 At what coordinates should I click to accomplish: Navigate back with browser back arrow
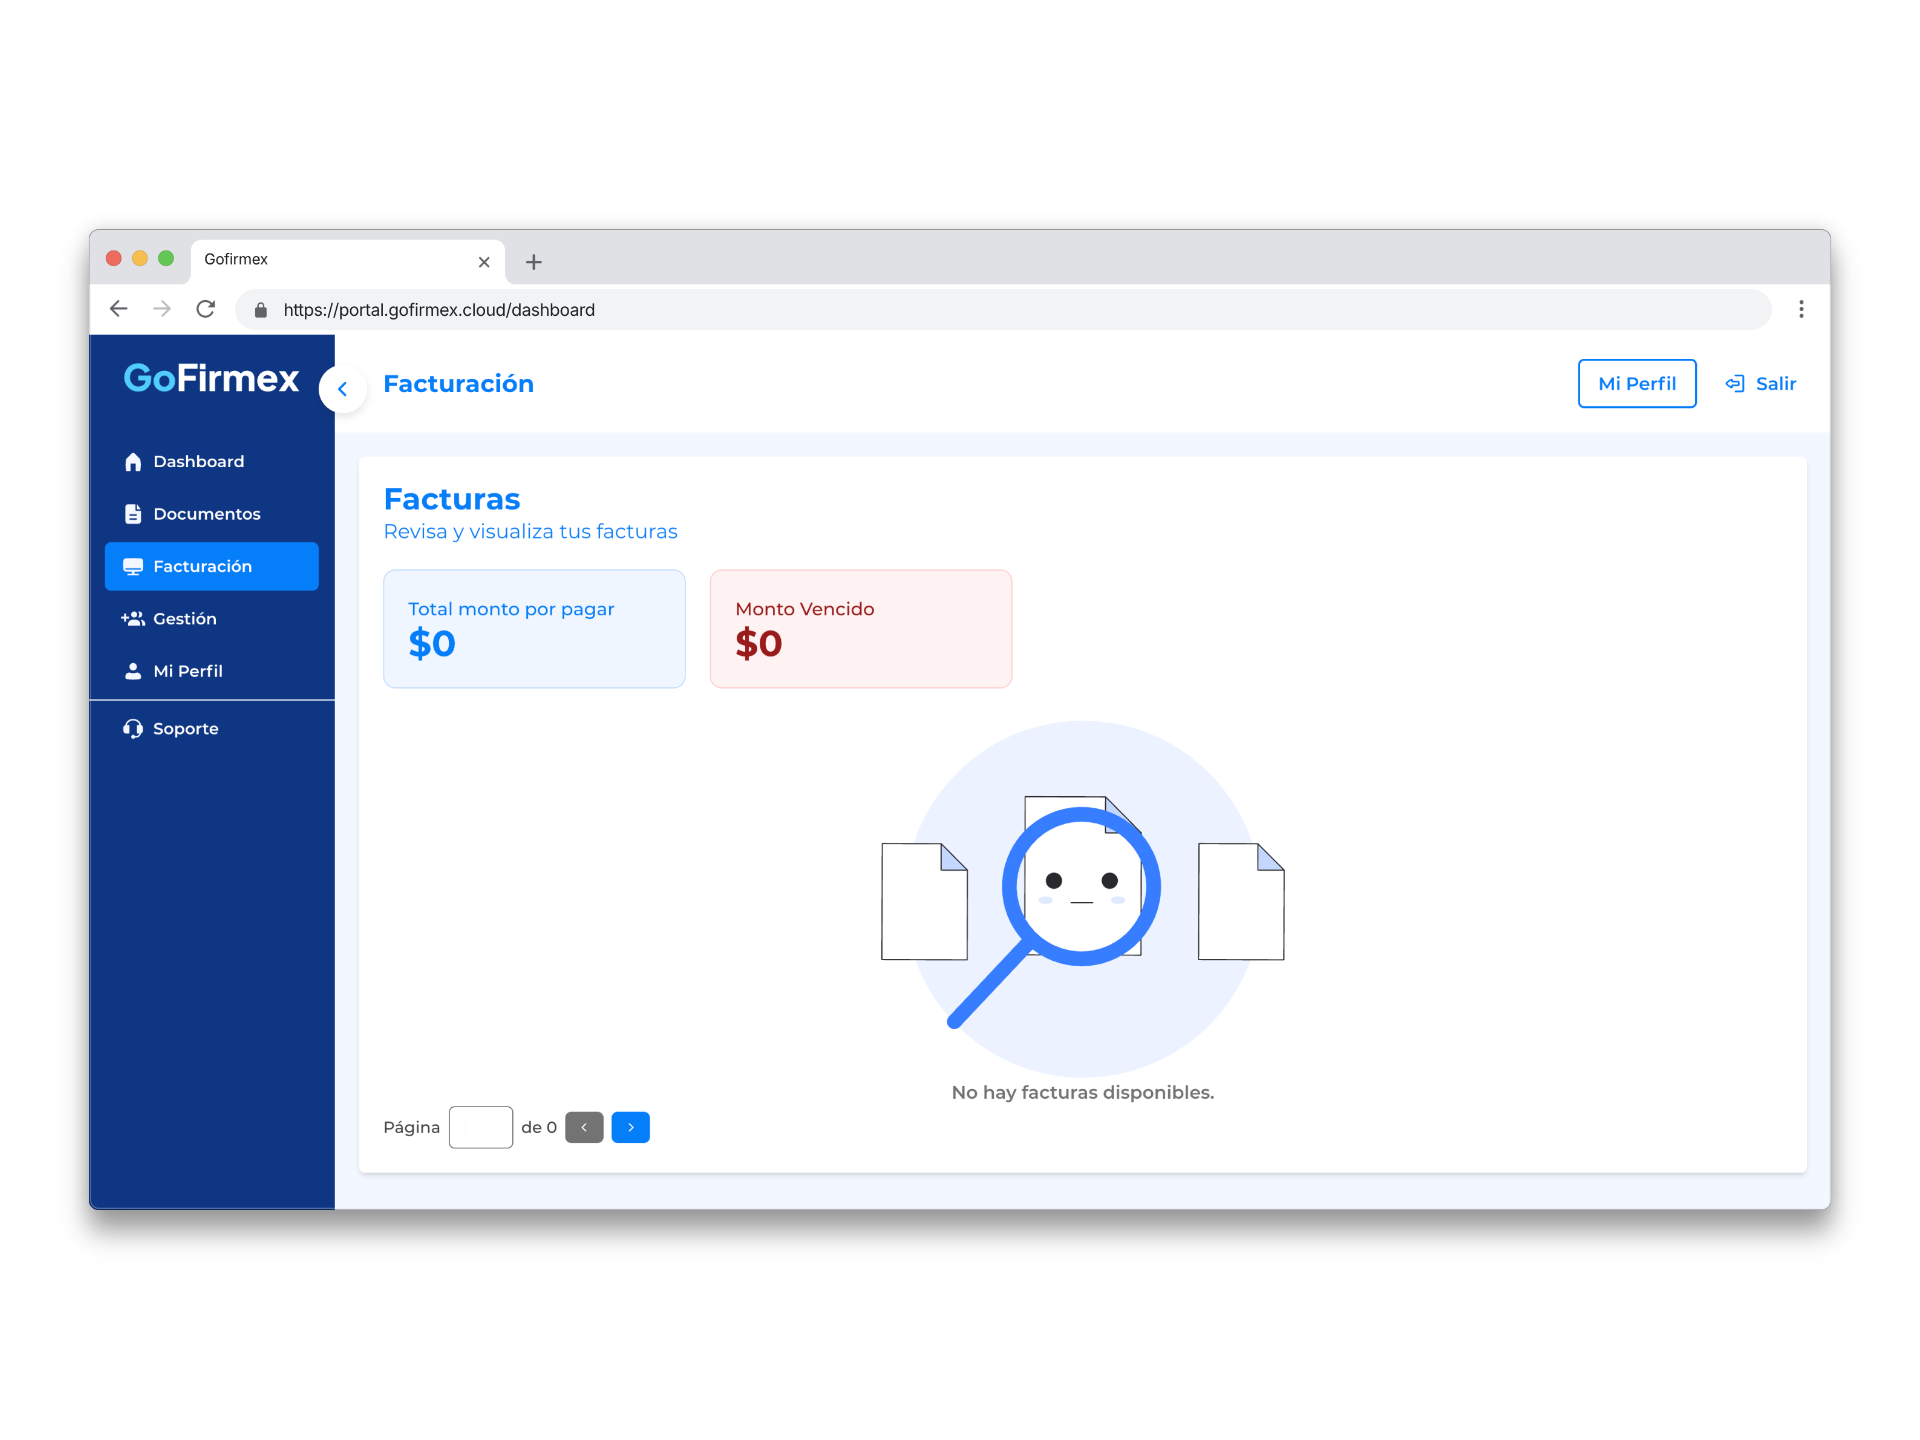point(119,309)
